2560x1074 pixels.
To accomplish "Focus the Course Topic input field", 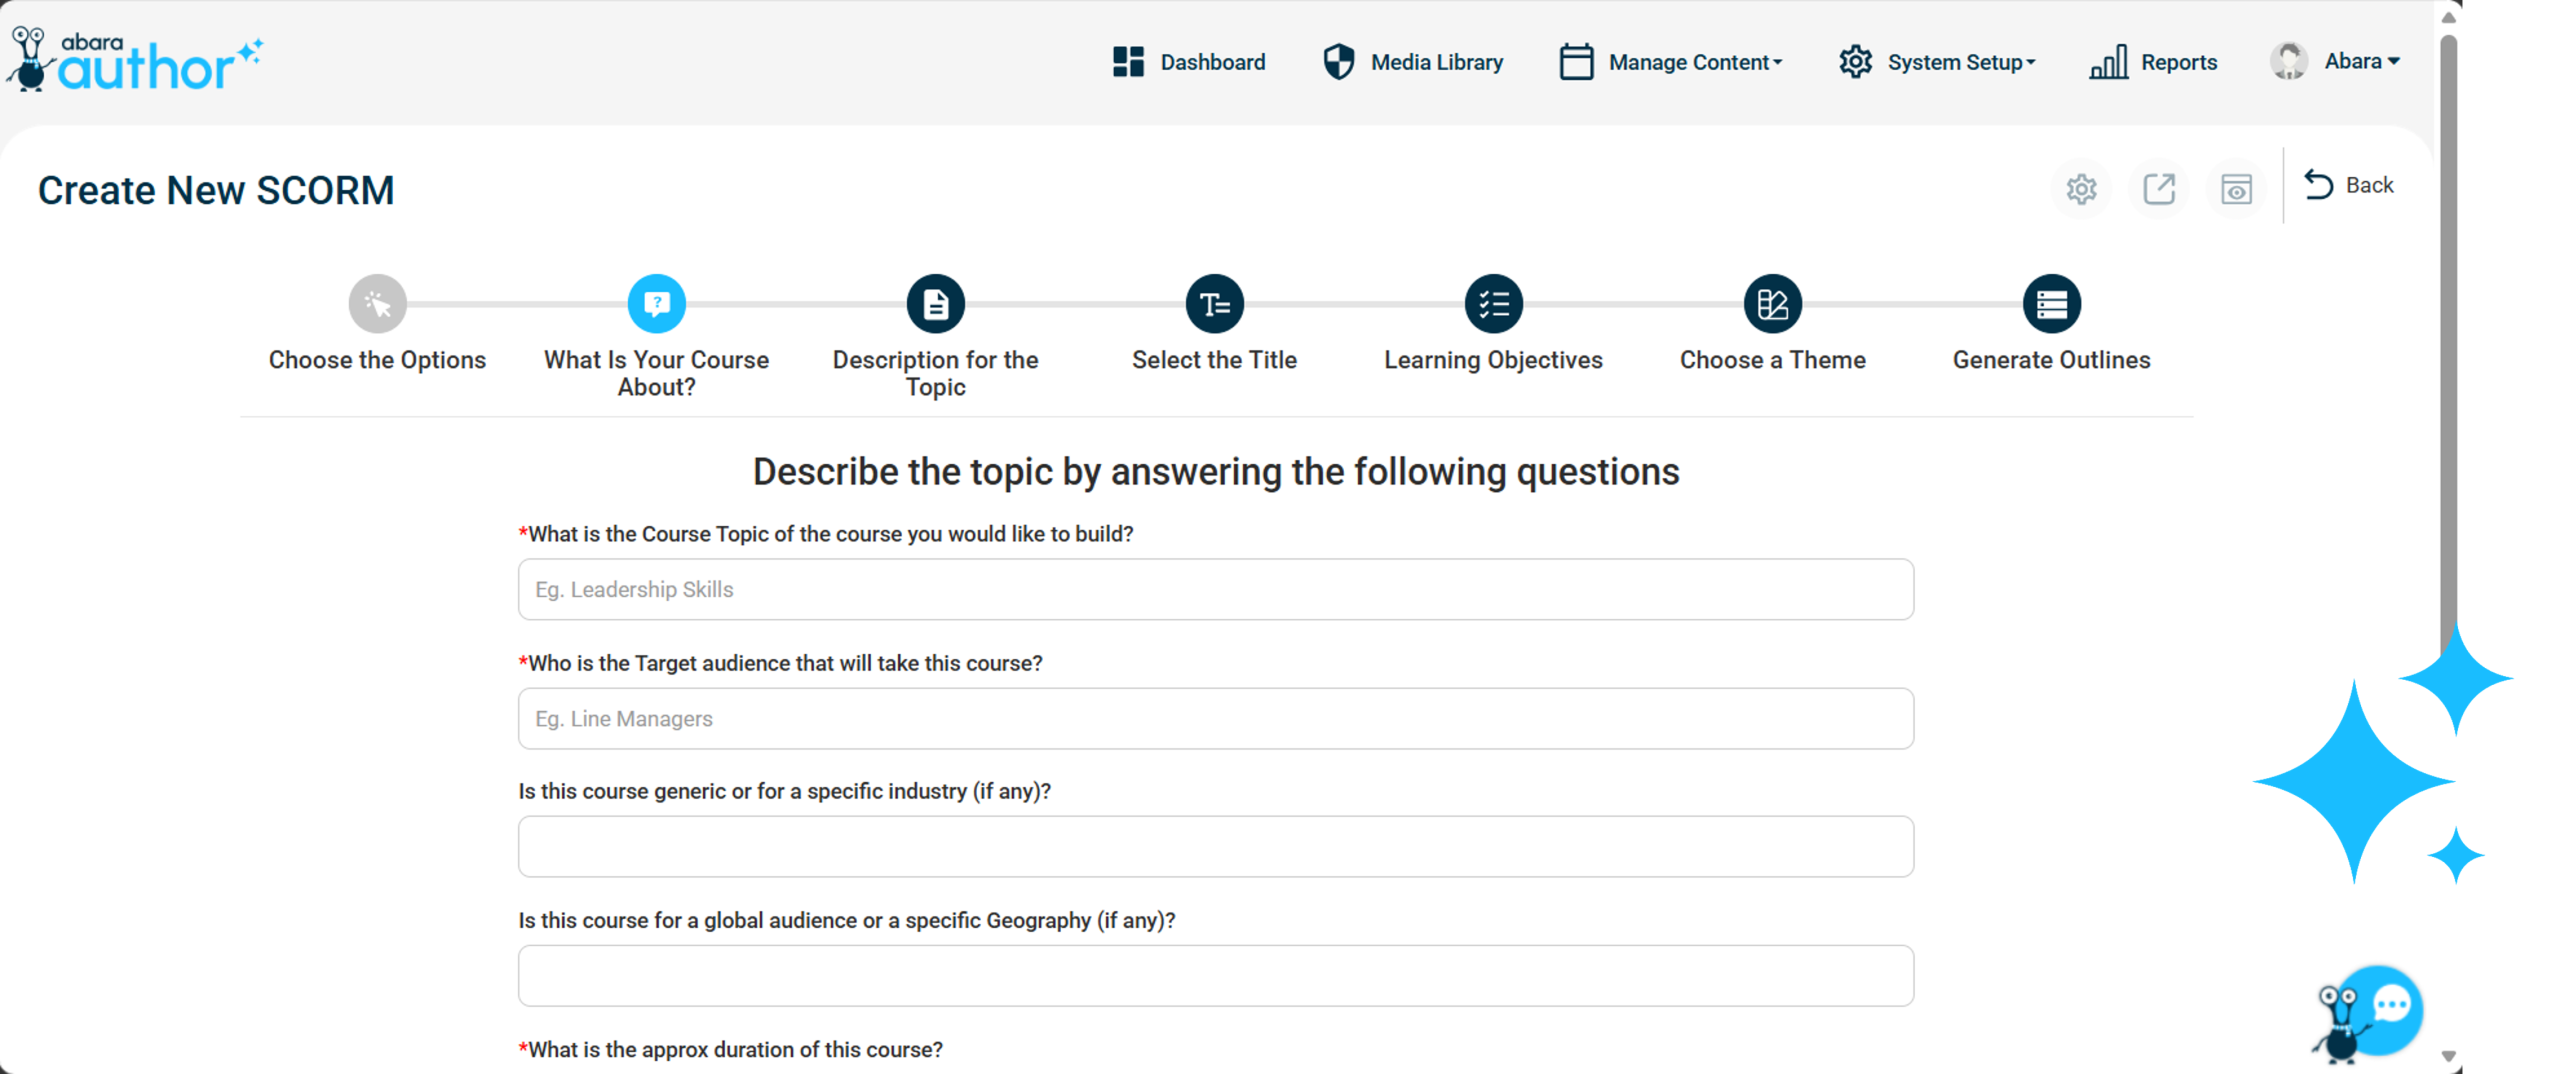I will 1215,589.
